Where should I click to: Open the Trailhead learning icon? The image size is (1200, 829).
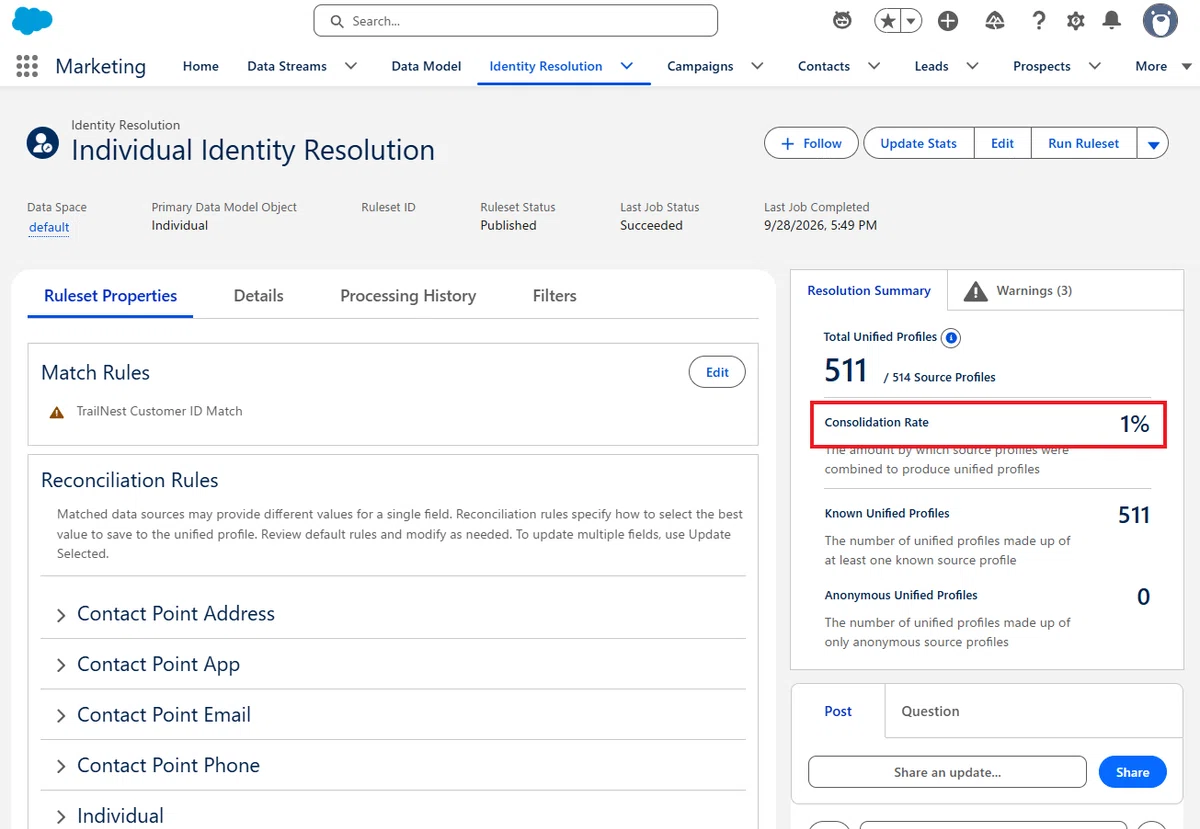(x=995, y=20)
